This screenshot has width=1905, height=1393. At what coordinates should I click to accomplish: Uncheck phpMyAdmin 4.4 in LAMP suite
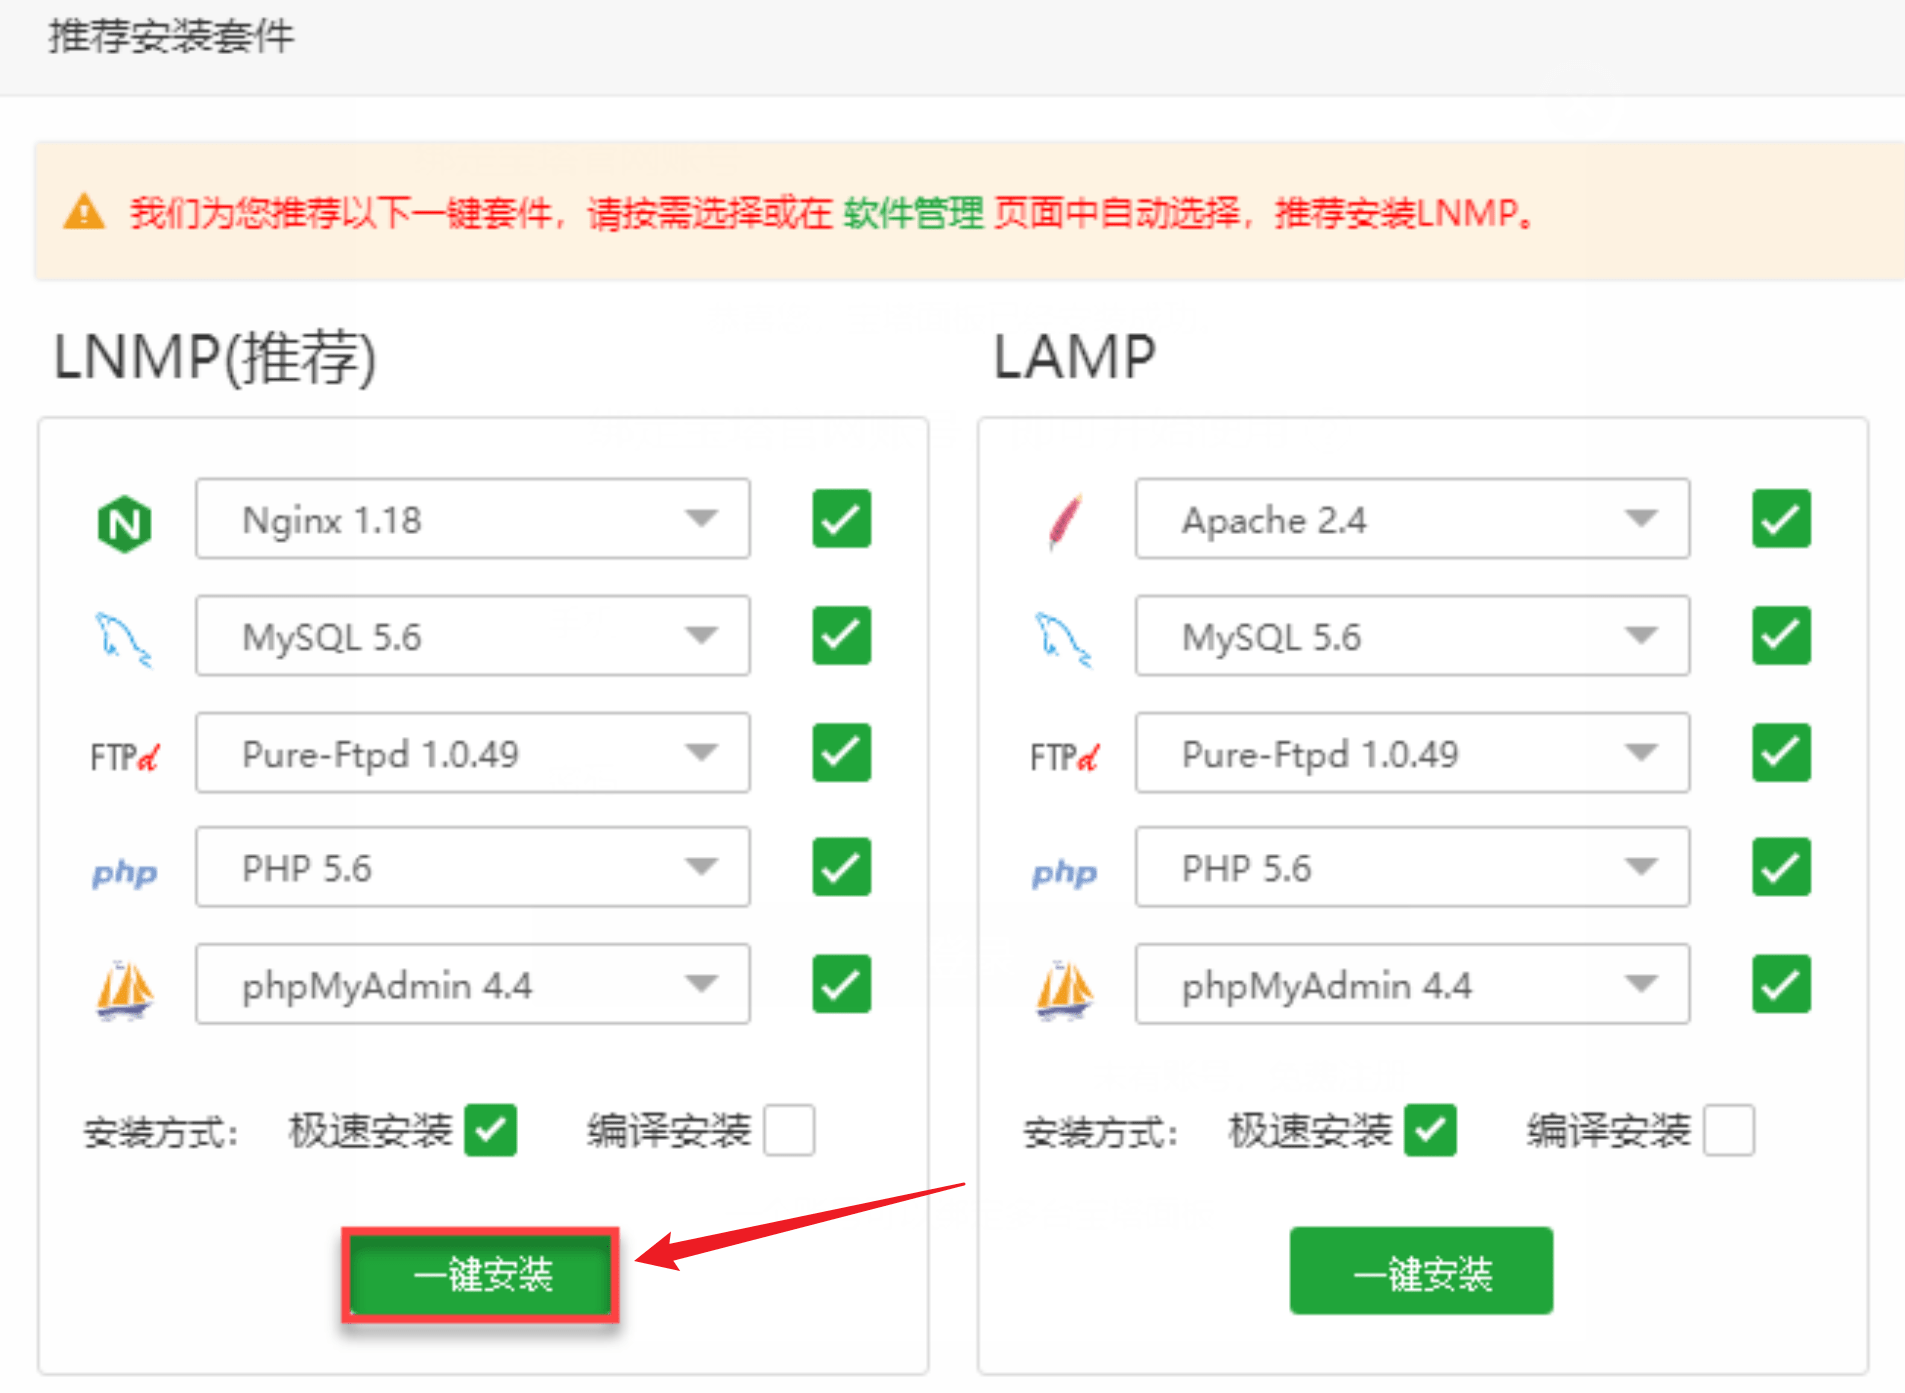coord(1780,985)
